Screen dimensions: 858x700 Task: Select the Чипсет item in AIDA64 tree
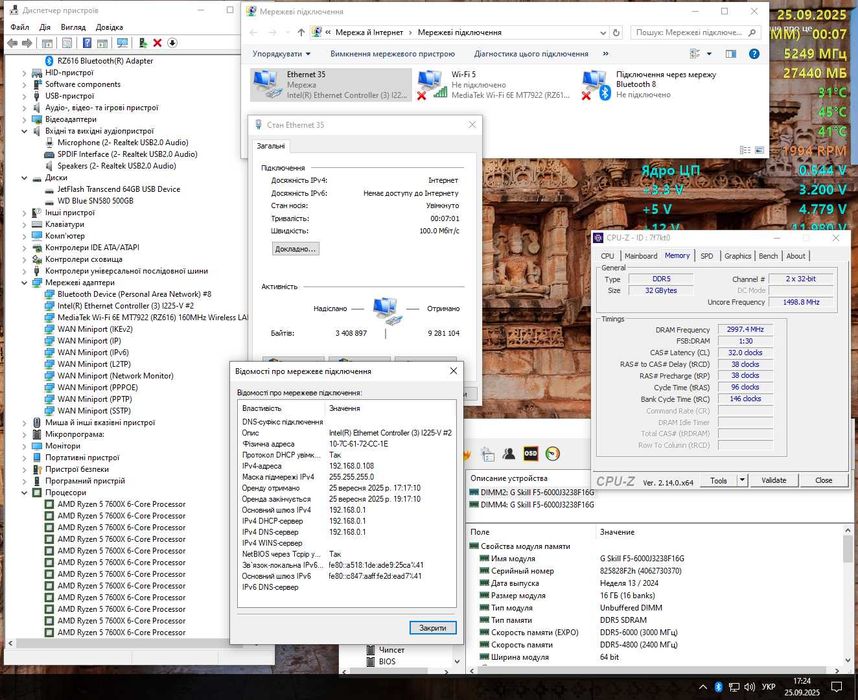(x=392, y=650)
